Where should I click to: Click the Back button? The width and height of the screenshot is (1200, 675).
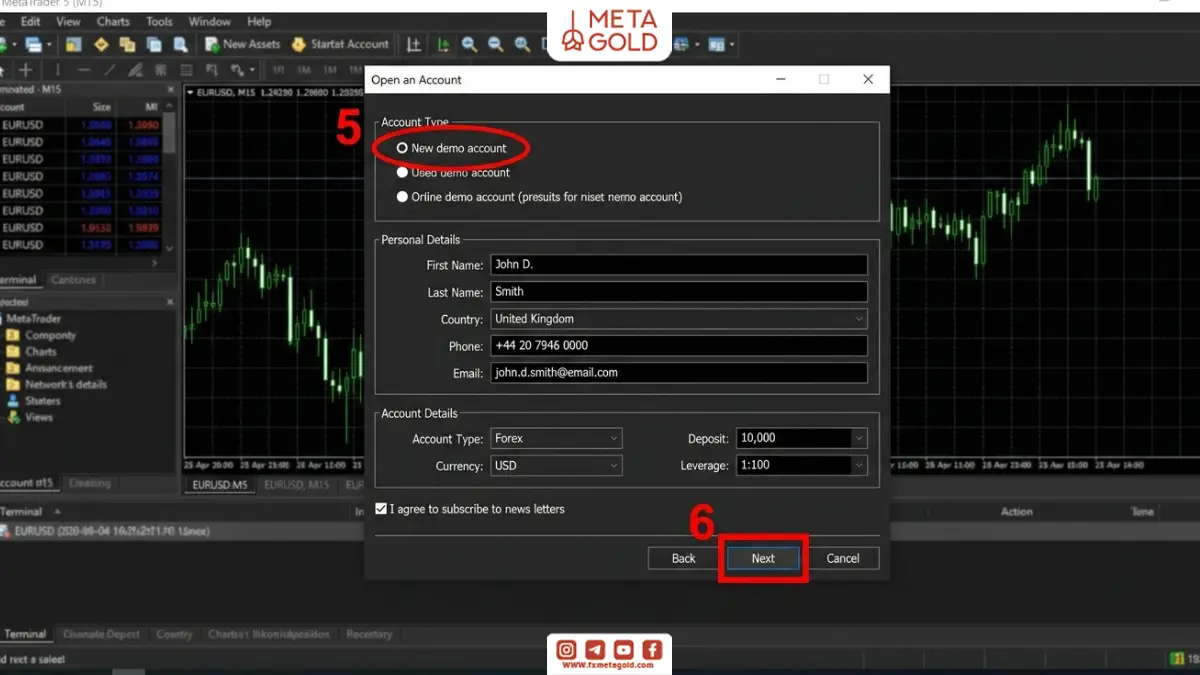coord(684,558)
